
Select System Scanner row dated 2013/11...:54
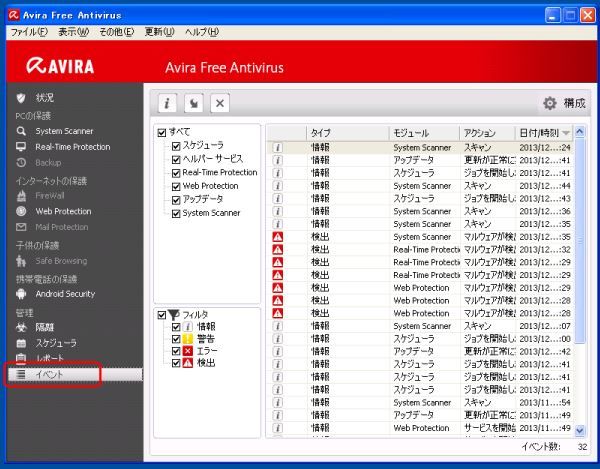[419, 402]
